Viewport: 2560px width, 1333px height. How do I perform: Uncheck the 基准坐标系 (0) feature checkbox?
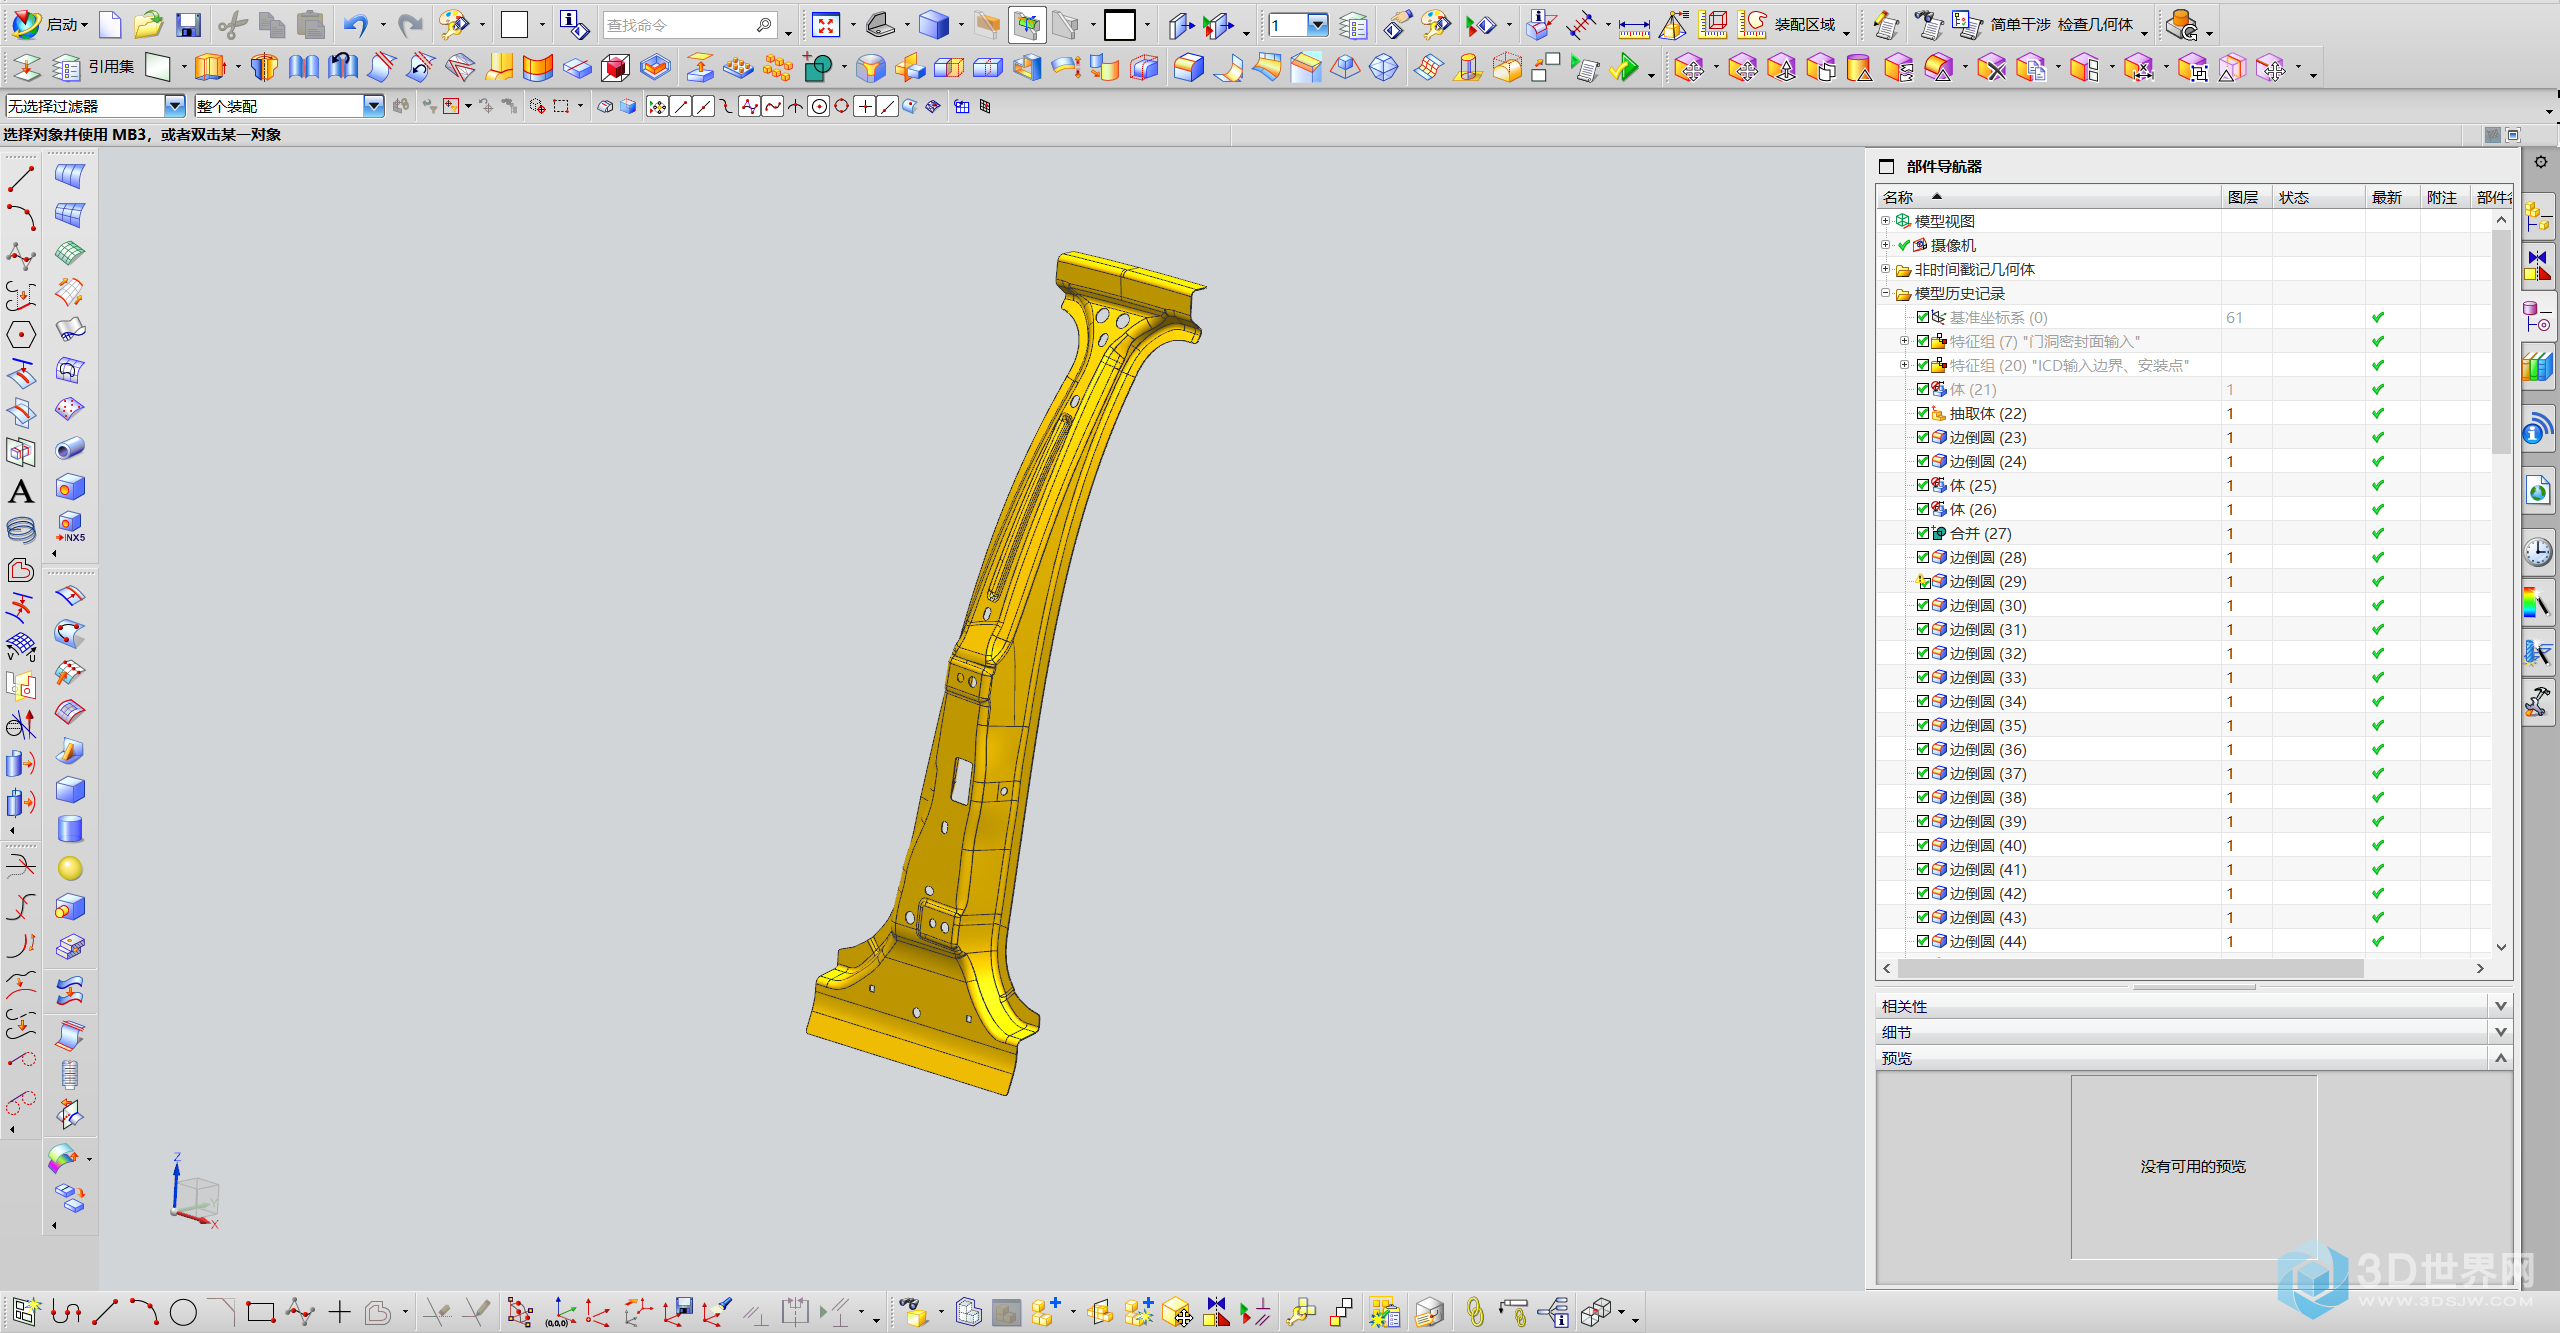pos(1922,317)
